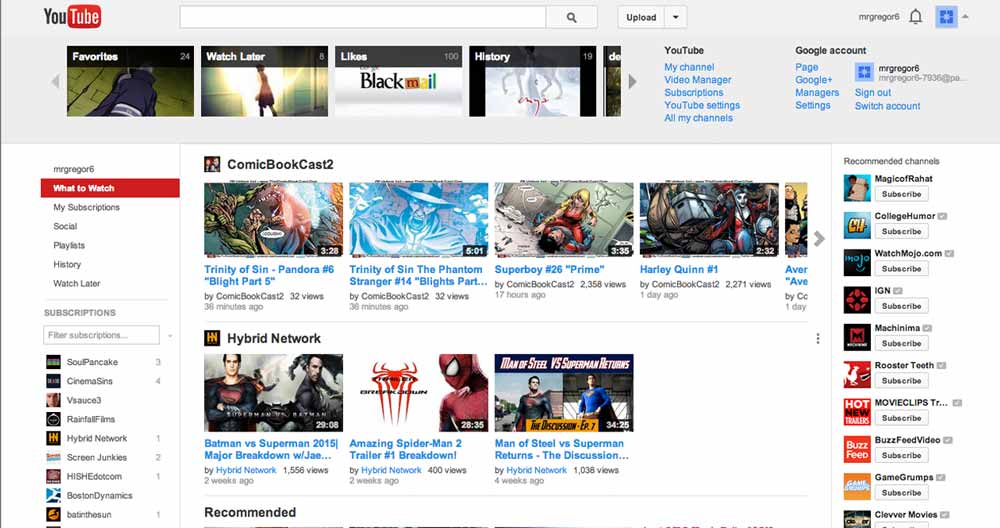Open Man of Steel vs Superman Returns thumbnail
The width and height of the screenshot is (1000, 528).
tap(564, 393)
